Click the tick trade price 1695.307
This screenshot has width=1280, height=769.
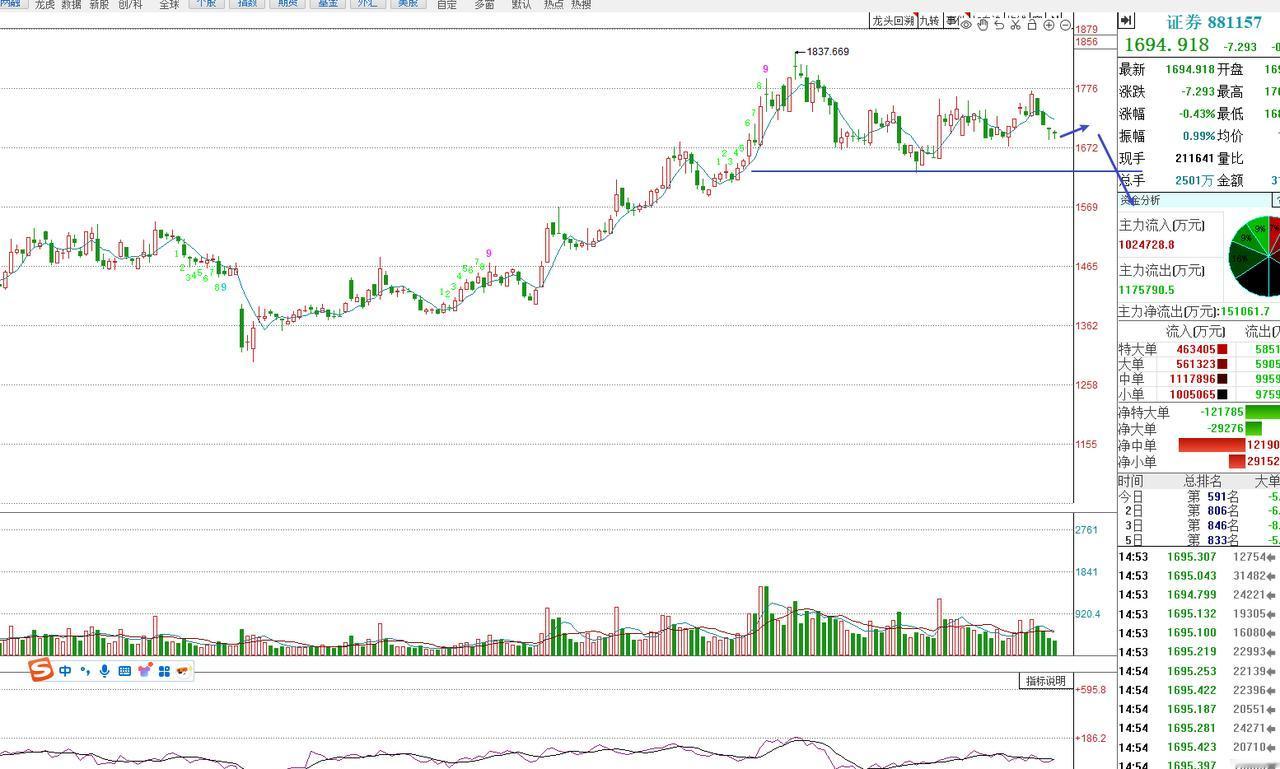pos(1192,557)
